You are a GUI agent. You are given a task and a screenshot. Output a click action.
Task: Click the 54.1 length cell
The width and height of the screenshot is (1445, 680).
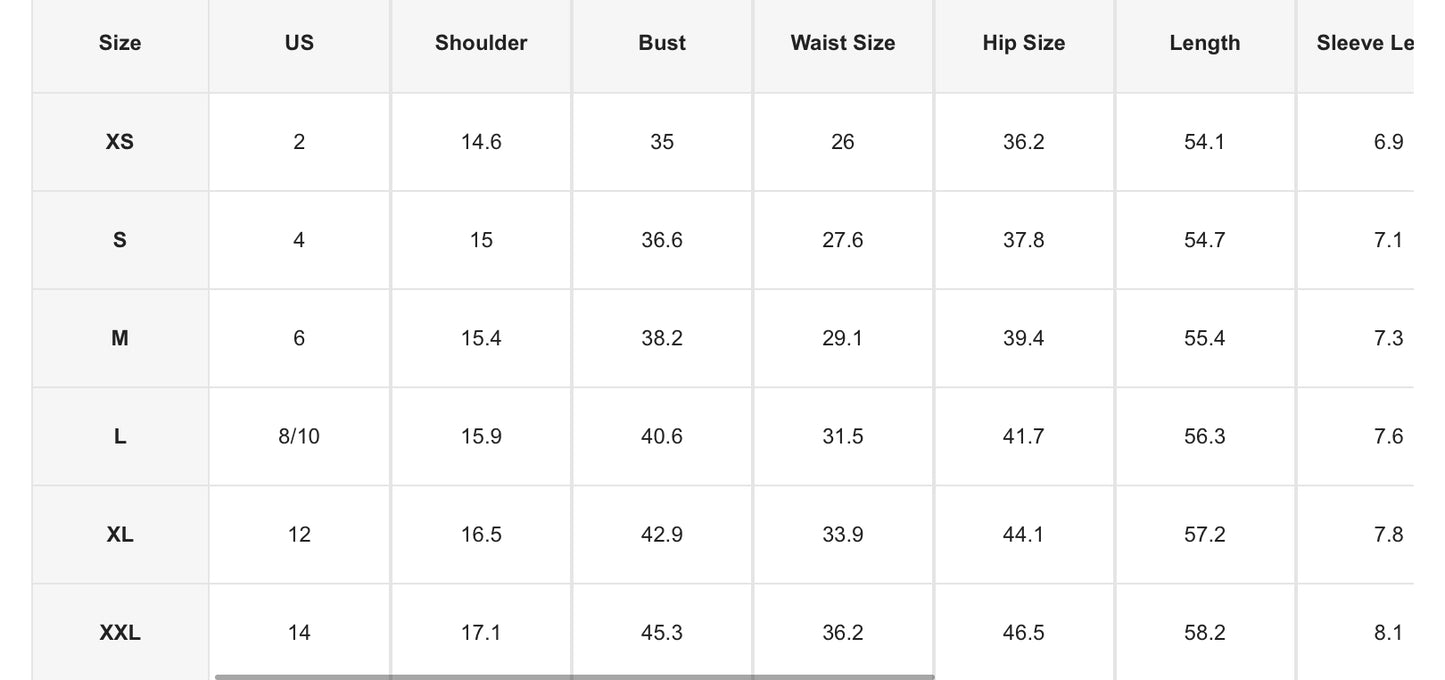pyautogui.click(x=1205, y=142)
